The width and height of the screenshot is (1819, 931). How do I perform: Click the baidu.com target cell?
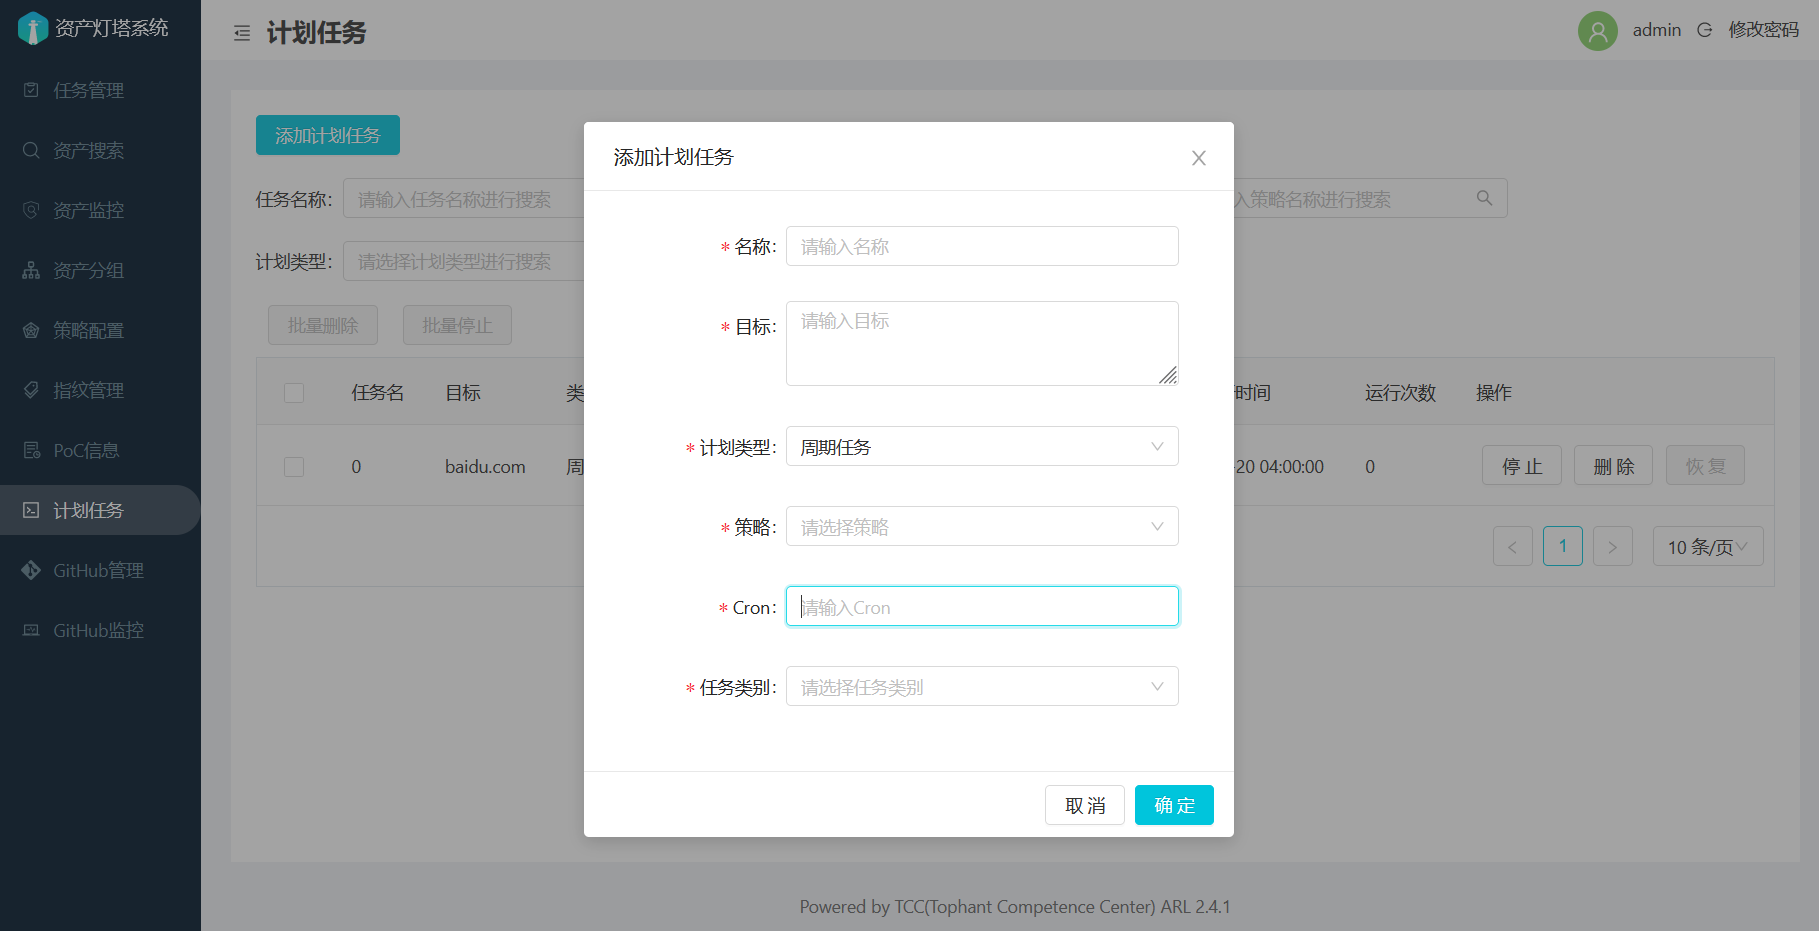click(x=485, y=467)
